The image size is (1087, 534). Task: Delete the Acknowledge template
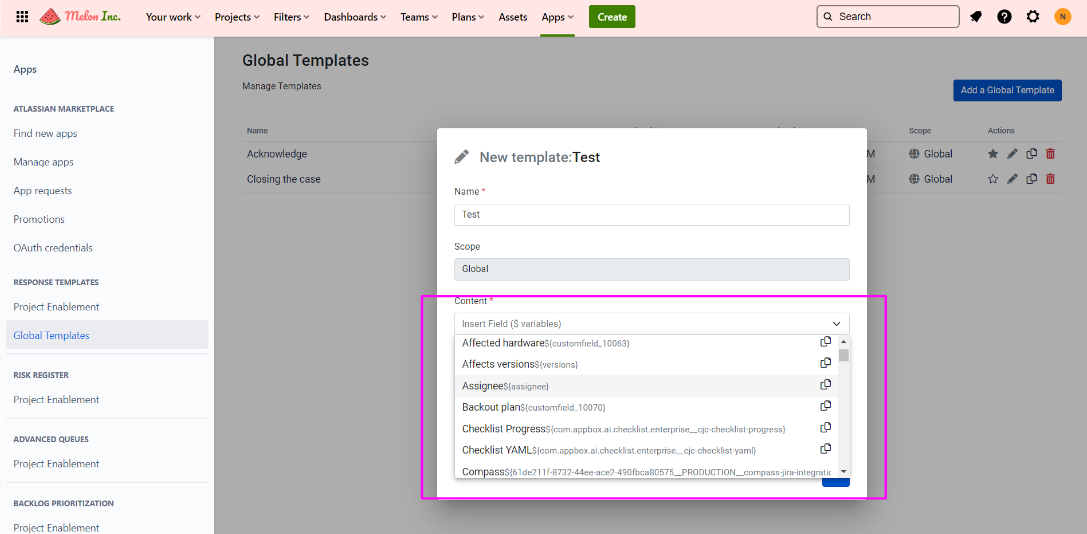point(1050,154)
